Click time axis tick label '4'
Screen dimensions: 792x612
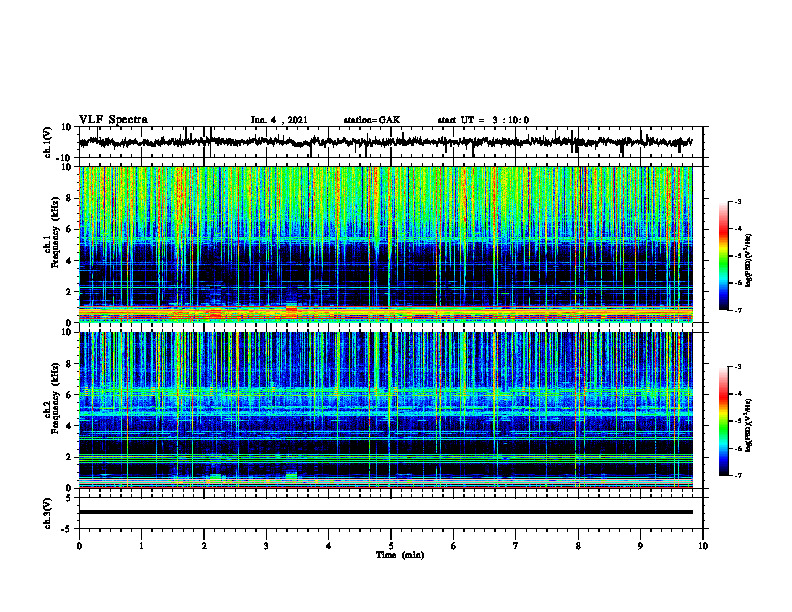coord(329,546)
